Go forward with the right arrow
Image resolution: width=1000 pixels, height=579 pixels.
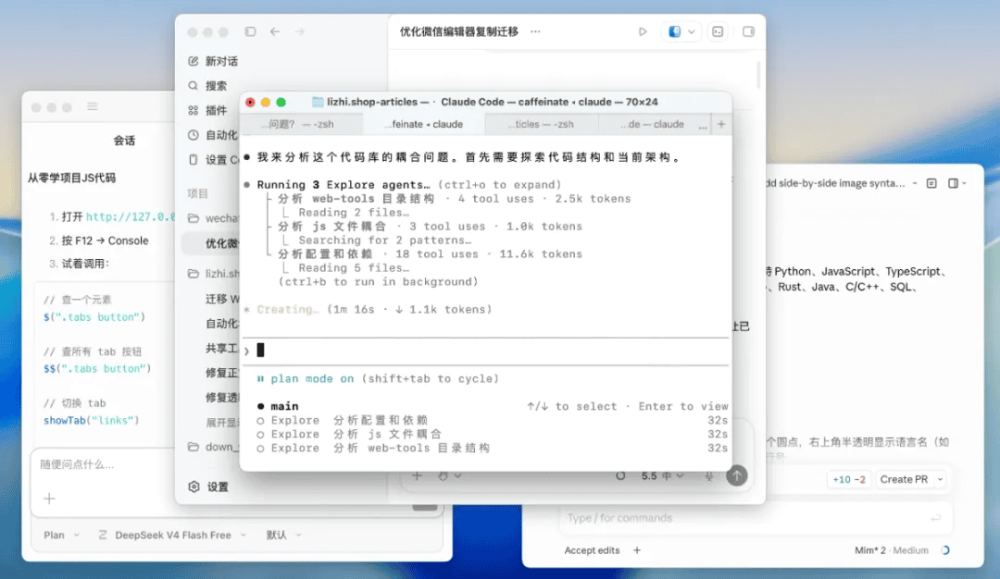pyautogui.click(x=300, y=31)
